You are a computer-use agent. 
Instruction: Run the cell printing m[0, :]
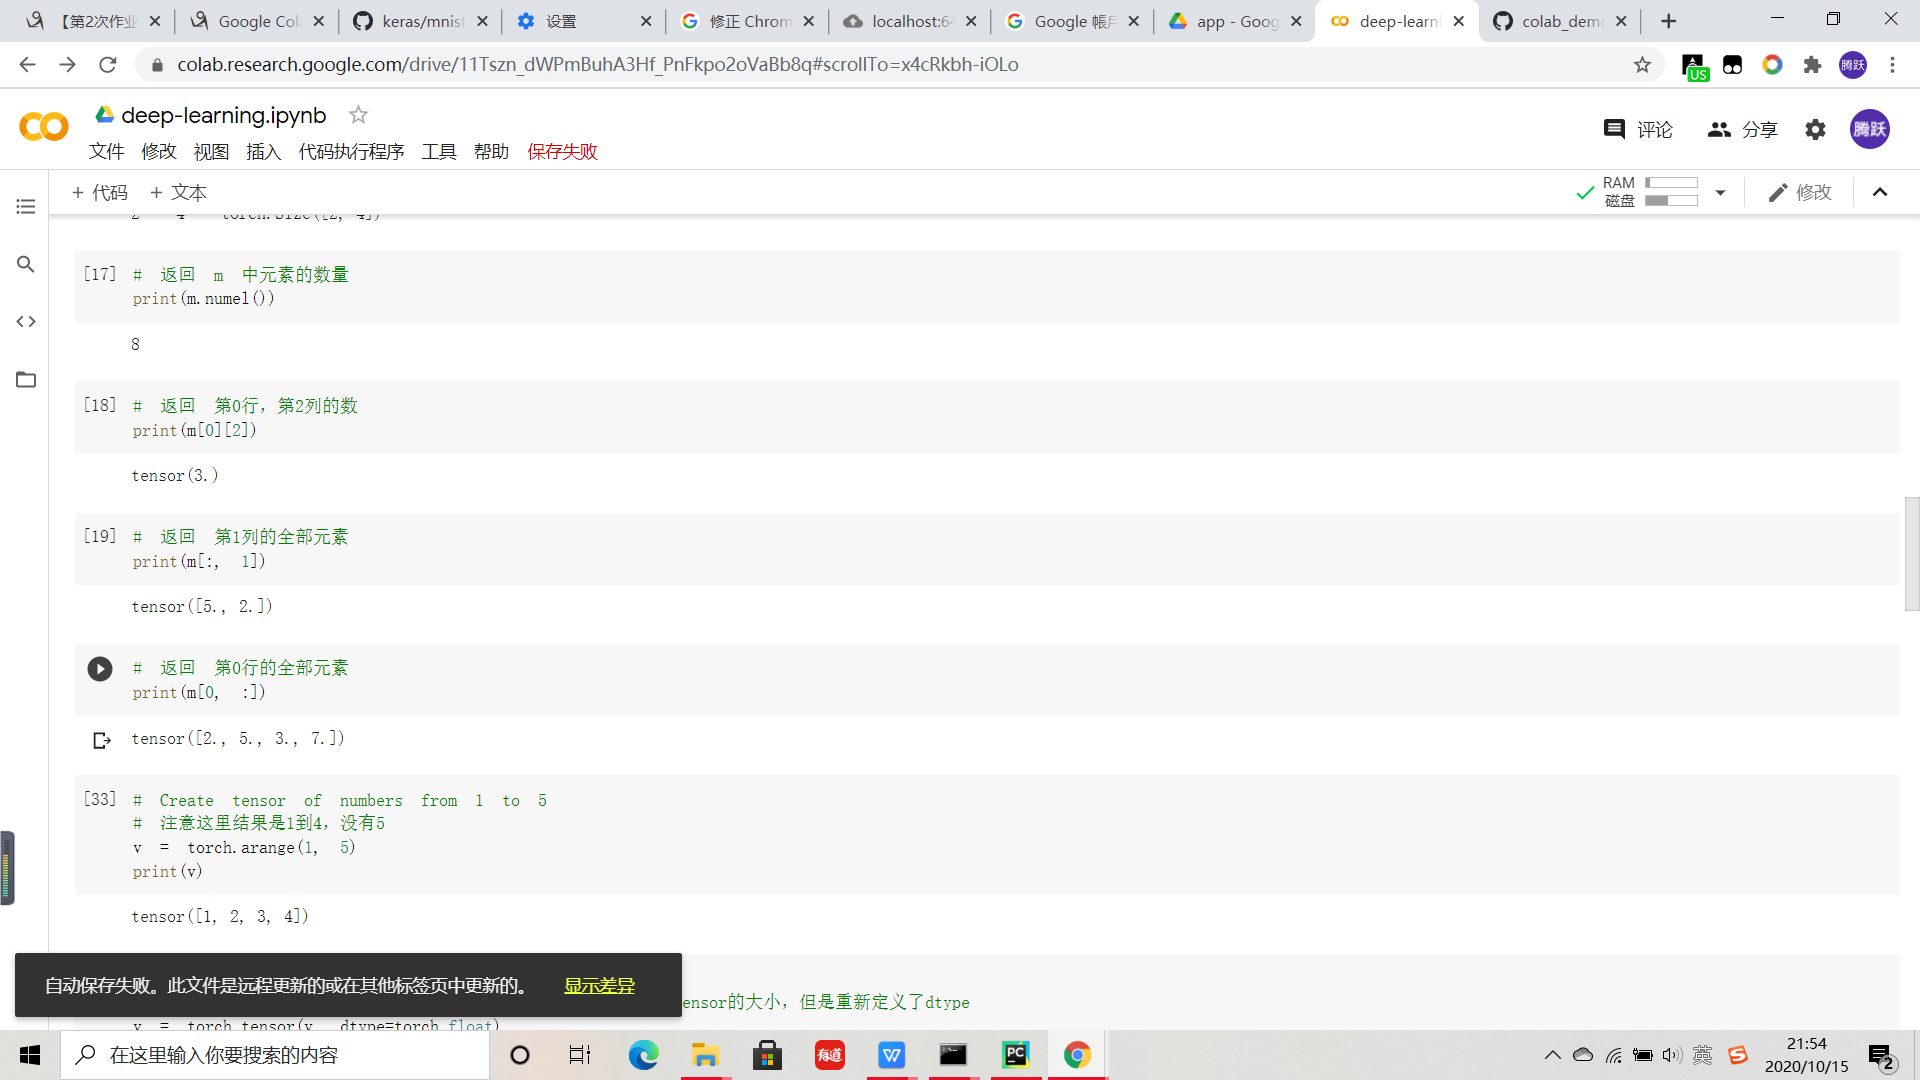pyautogui.click(x=99, y=668)
